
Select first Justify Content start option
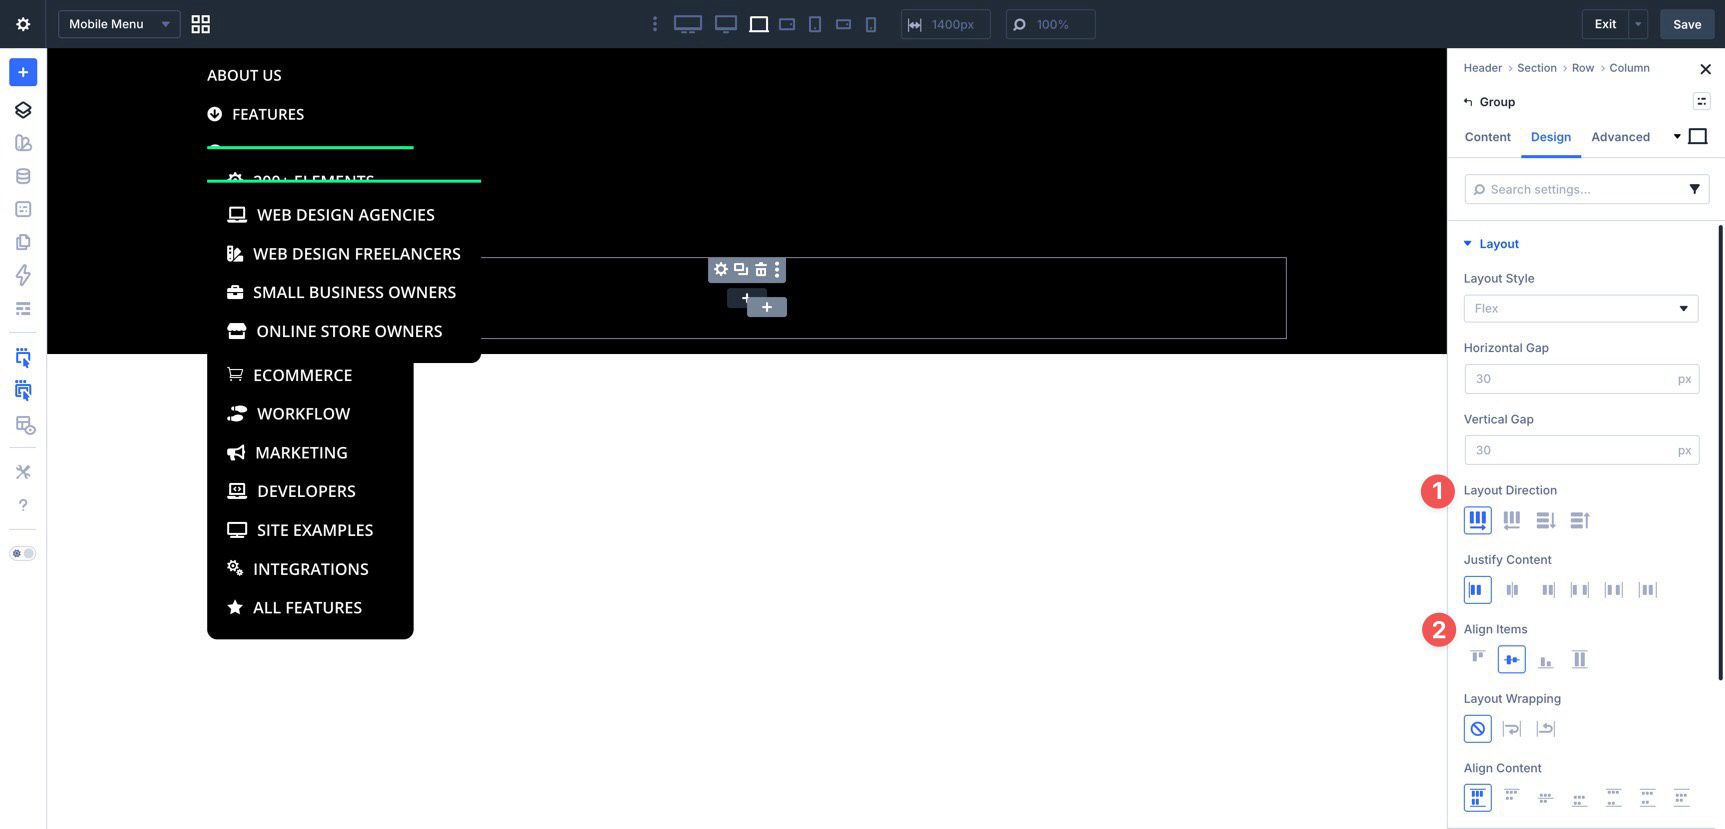click(1477, 590)
